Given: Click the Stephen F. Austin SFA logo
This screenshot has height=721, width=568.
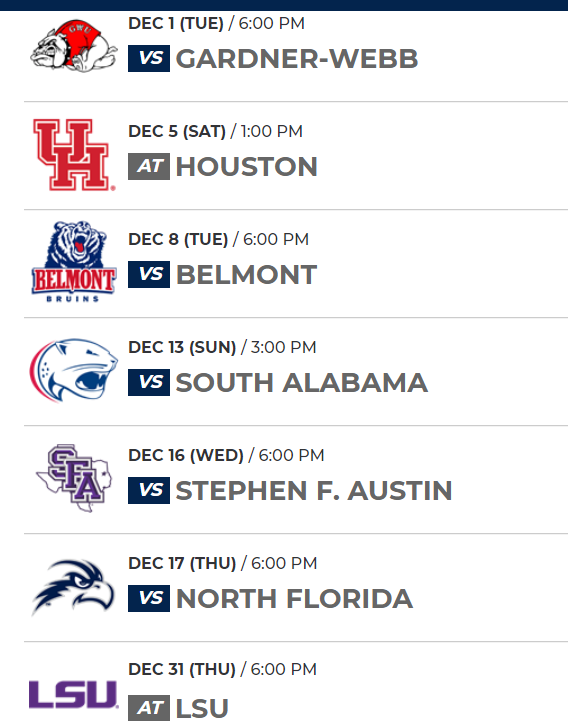Looking at the screenshot, I should tap(74, 478).
